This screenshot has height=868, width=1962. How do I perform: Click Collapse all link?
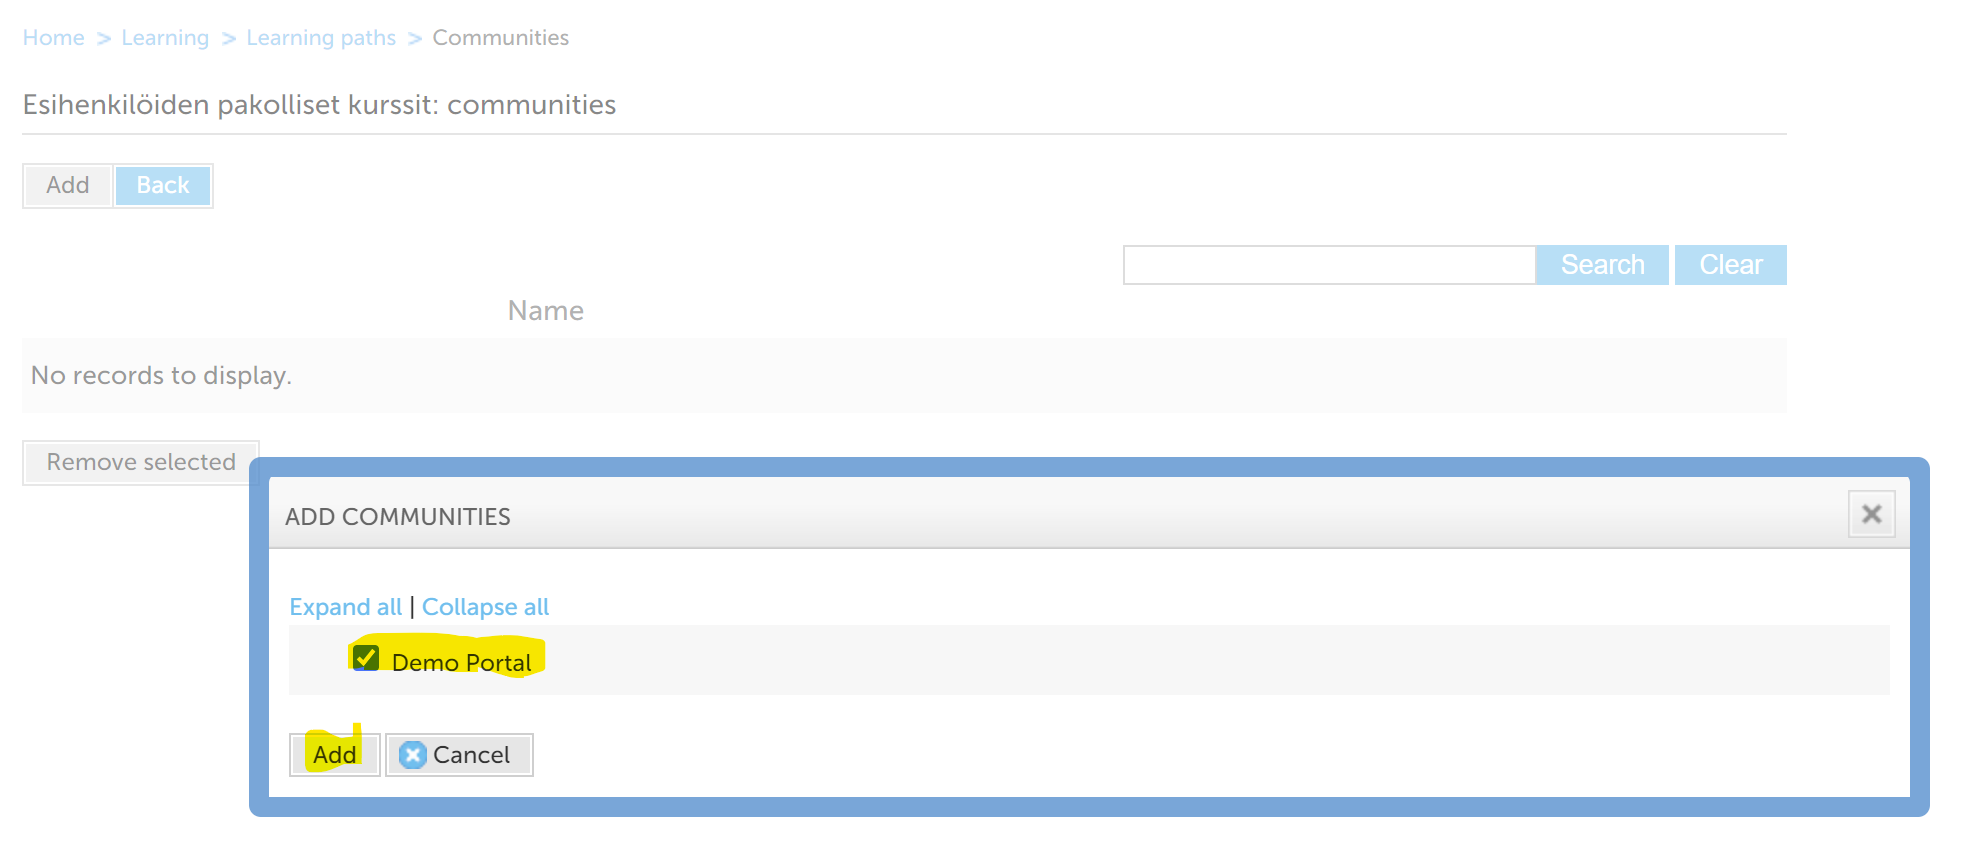pyautogui.click(x=485, y=607)
